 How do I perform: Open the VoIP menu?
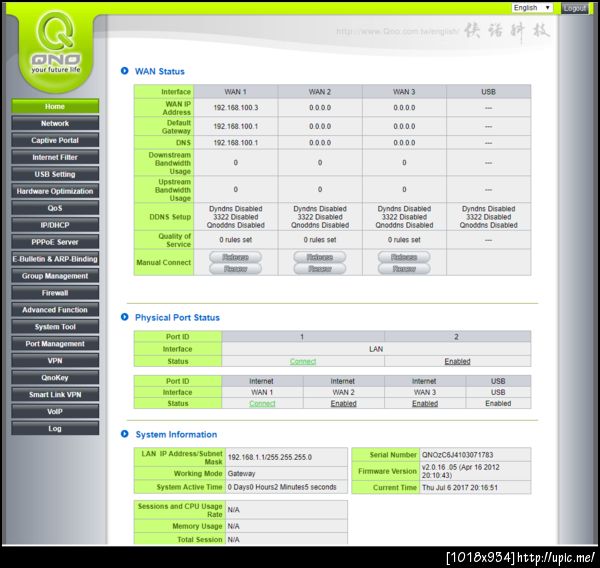pos(55,411)
